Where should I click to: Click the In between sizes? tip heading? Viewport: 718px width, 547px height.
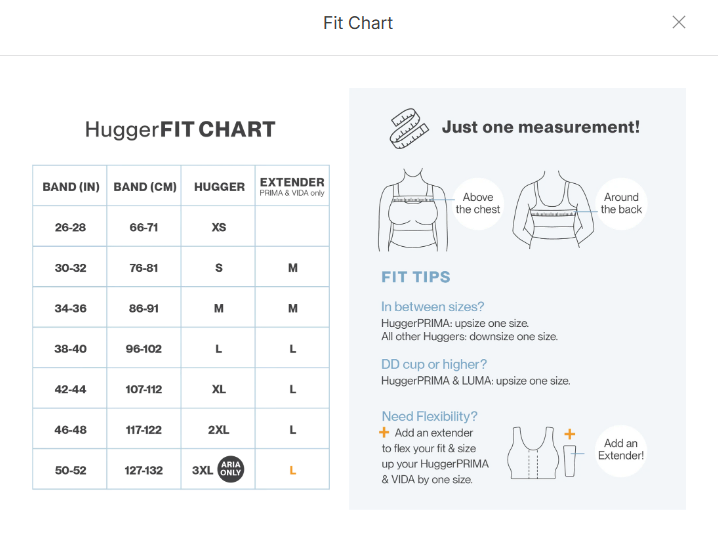tap(432, 307)
